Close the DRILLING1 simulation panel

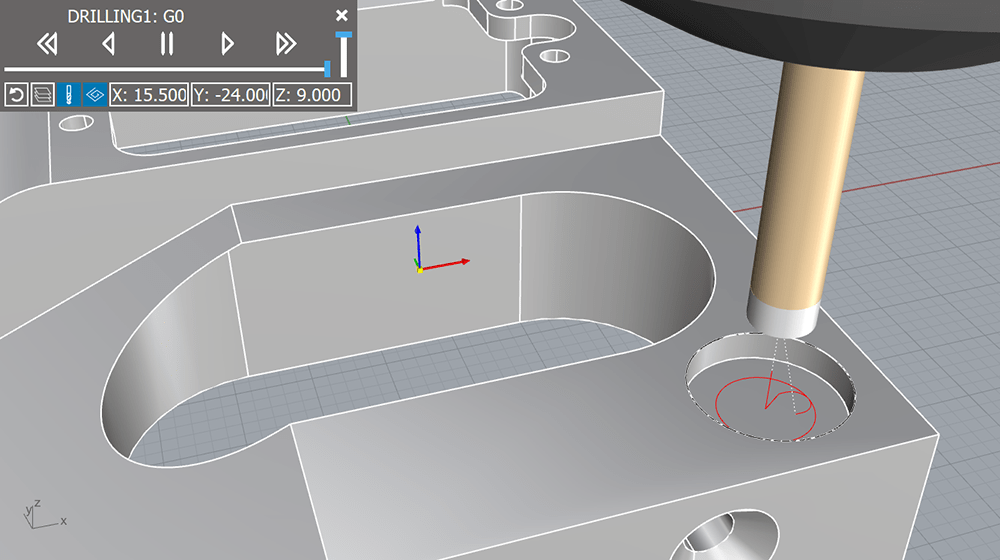[342, 15]
